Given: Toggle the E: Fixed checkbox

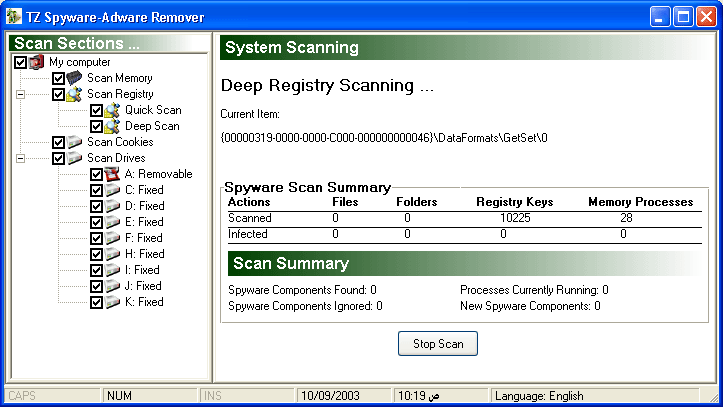Looking at the screenshot, I should pos(96,222).
